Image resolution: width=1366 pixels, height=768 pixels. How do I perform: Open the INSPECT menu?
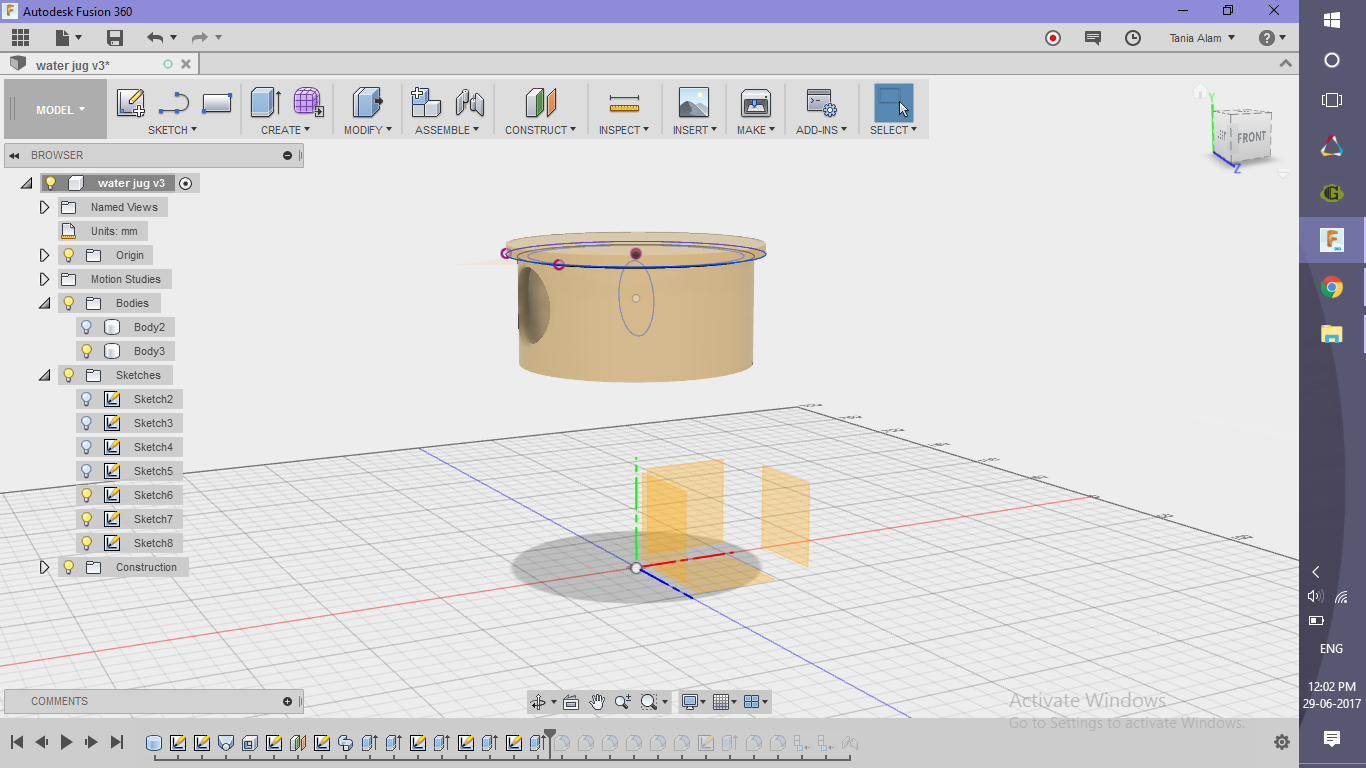[624, 130]
